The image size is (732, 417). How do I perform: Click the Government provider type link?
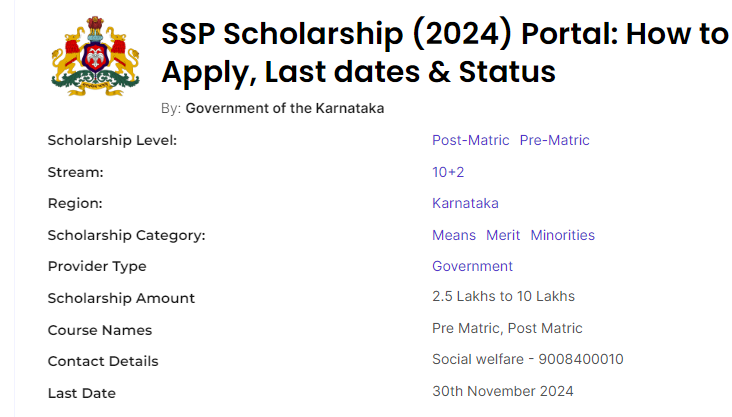tap(472, 266)
